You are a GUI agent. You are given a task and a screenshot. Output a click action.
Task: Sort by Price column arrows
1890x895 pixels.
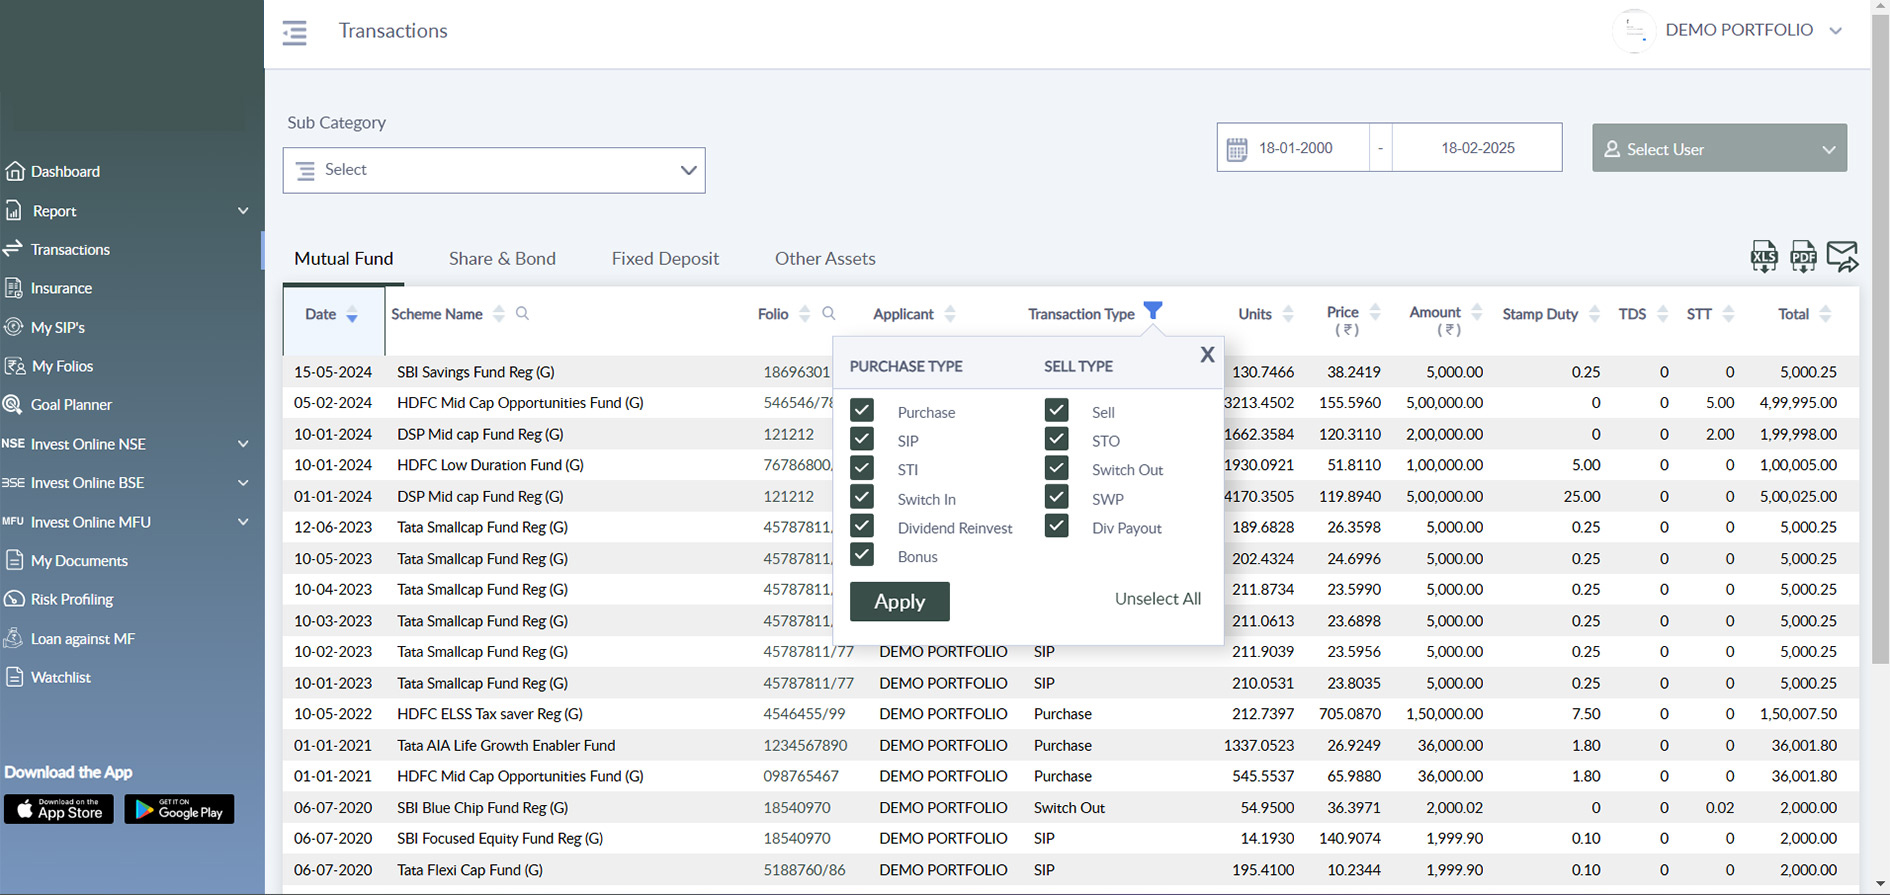pos(1375,312)
